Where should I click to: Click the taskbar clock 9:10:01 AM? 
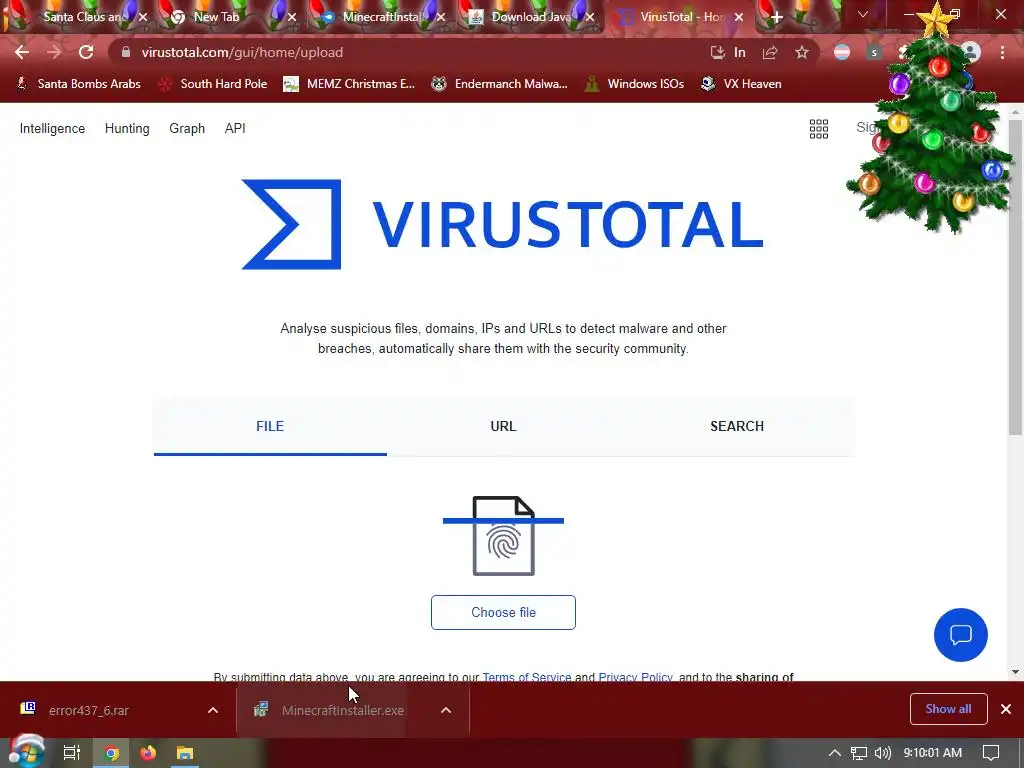pyautogui.click(x=933, y=753)
